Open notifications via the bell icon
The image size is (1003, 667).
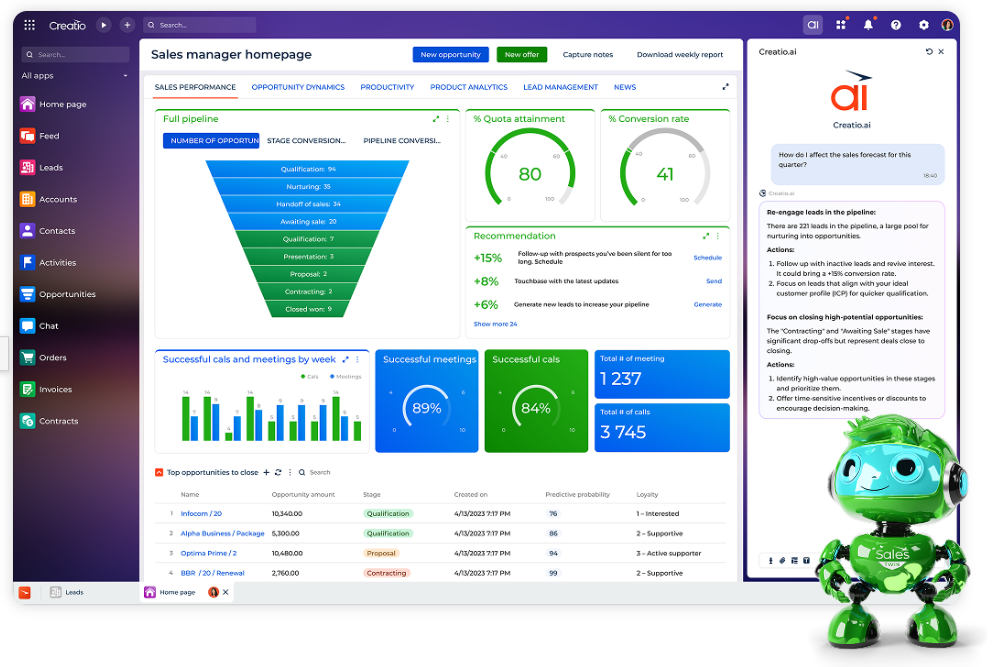(x=869, y=24)
